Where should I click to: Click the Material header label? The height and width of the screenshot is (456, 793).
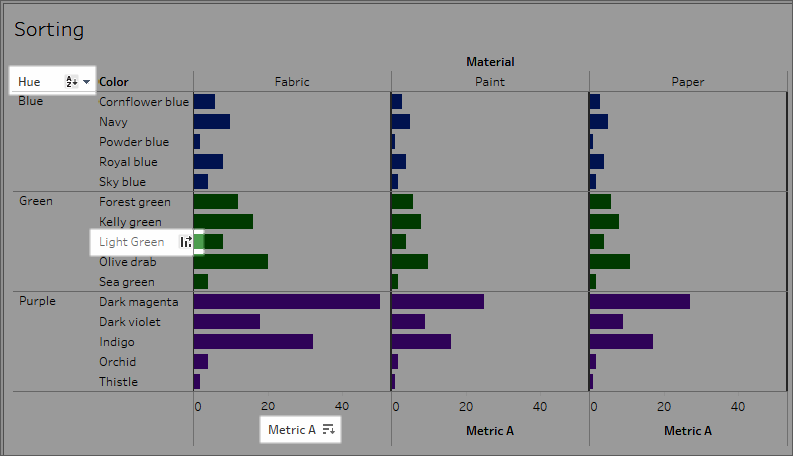click(x=490, y=62)
